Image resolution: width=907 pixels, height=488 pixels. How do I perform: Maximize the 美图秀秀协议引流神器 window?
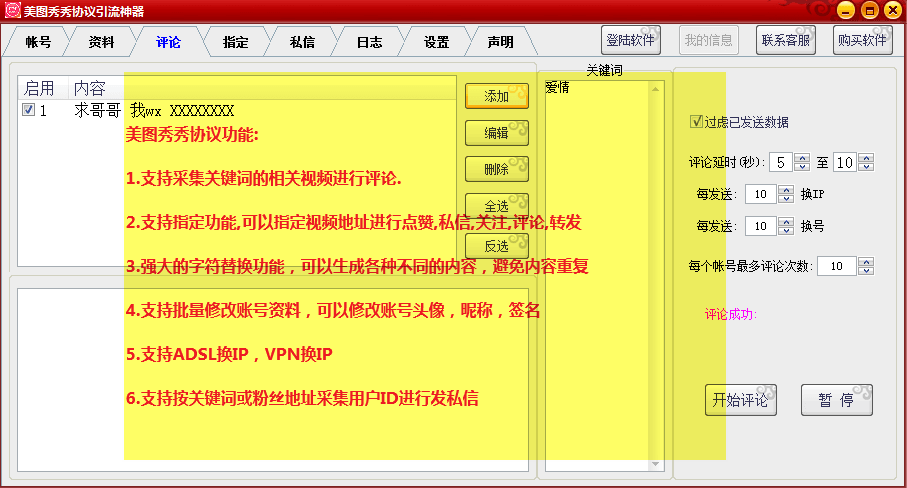pyautogui.click(x=869, y=10)
